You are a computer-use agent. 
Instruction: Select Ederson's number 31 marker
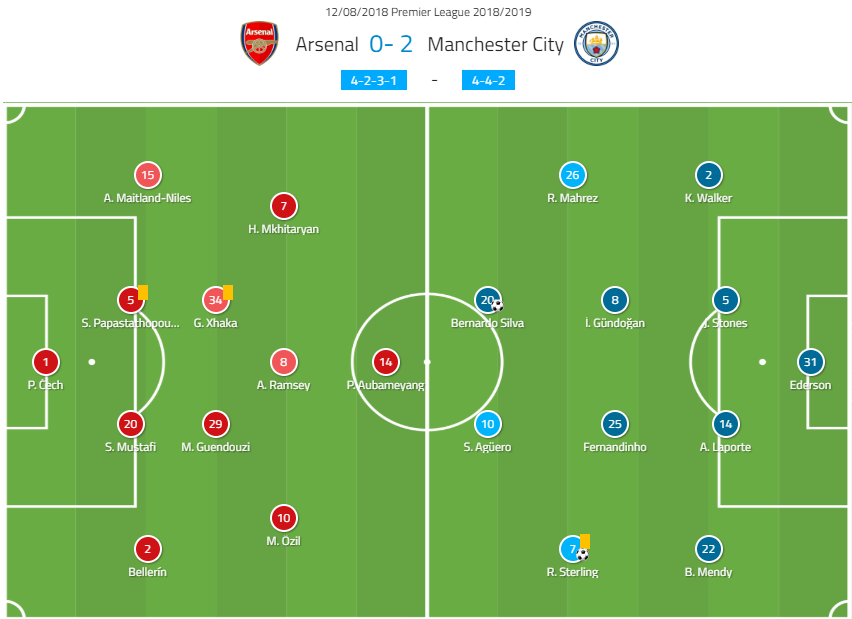810,362
